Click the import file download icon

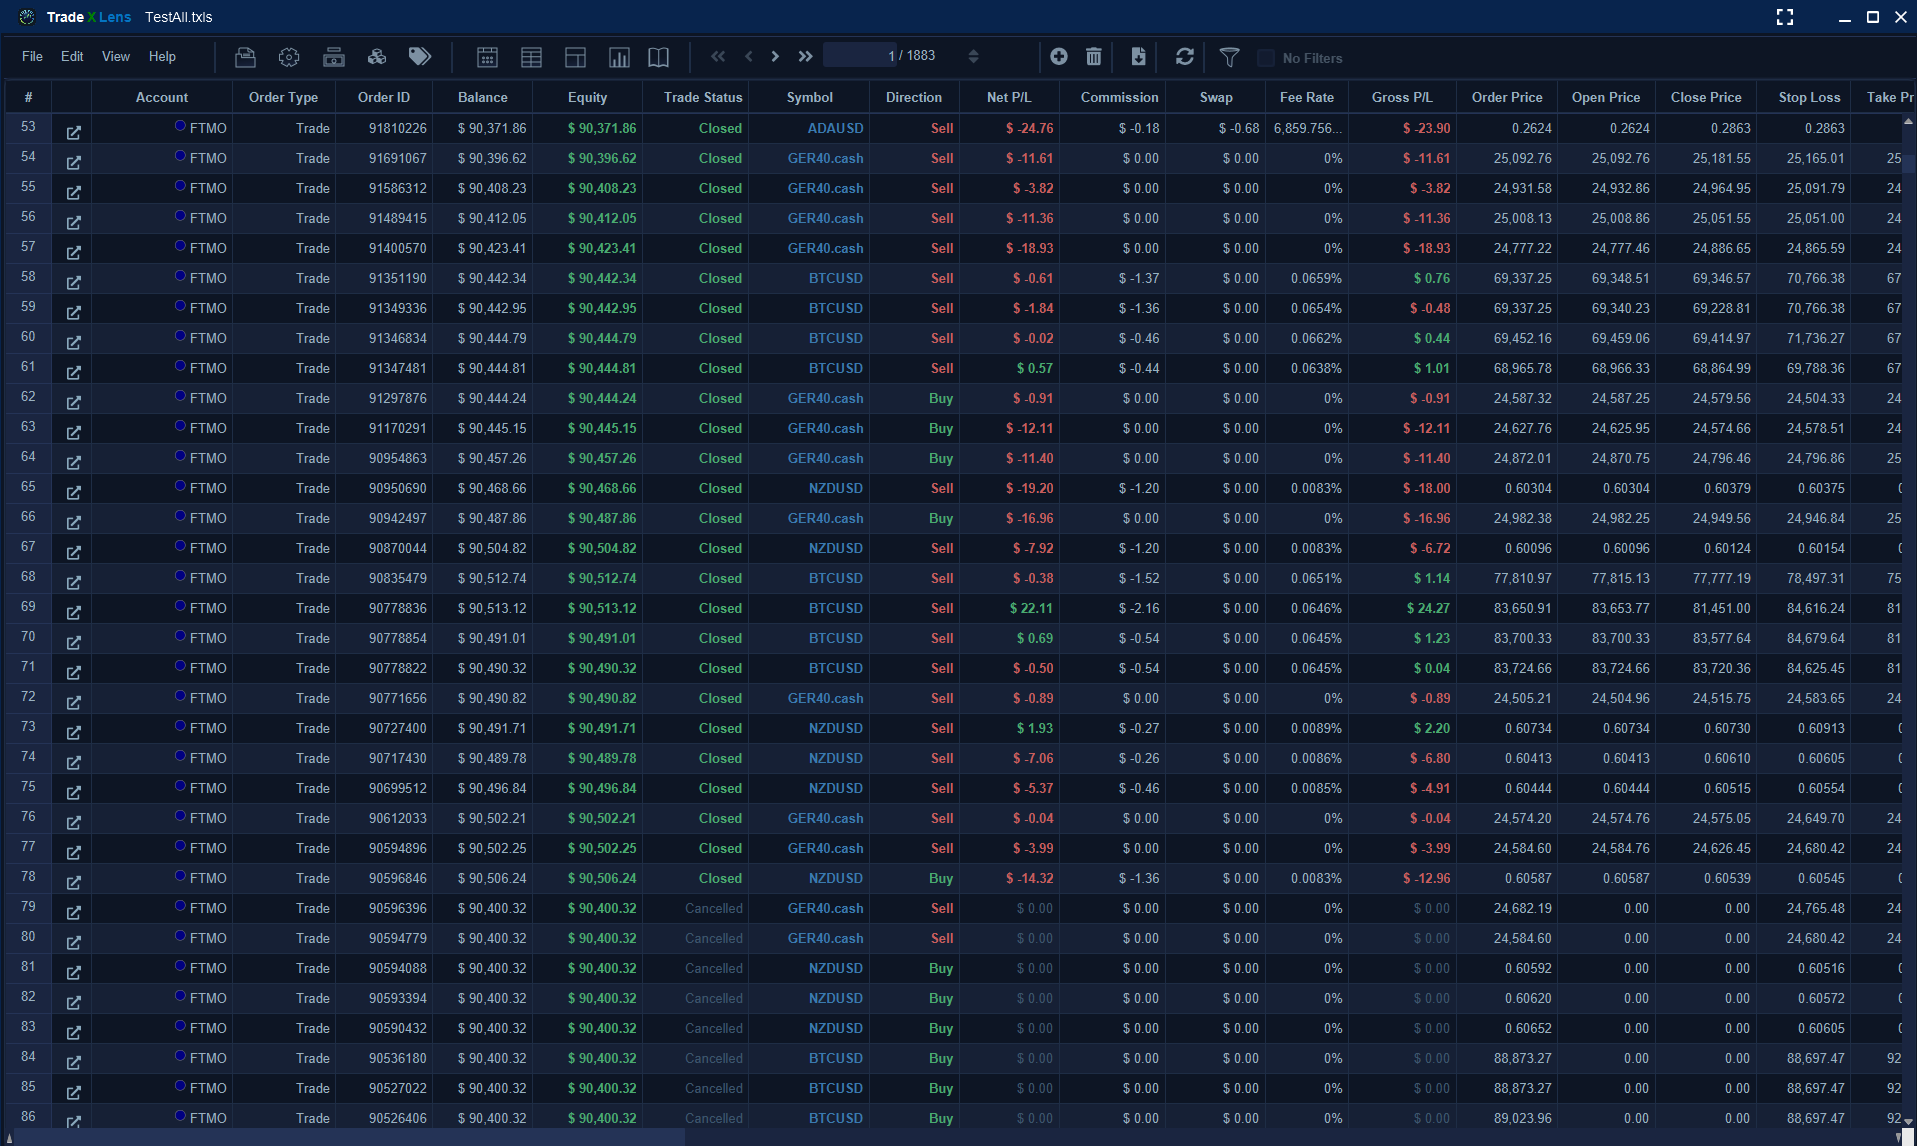1138,57
